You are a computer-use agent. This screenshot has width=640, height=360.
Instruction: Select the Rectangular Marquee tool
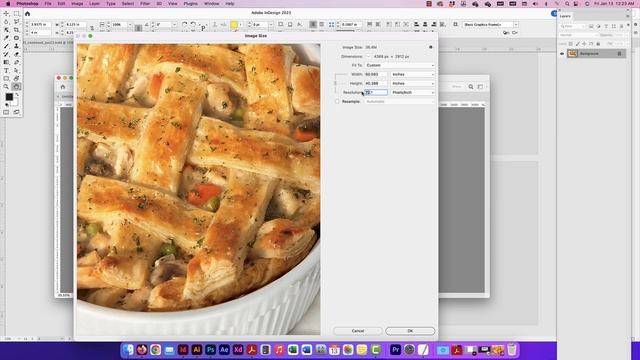(16, 13)
